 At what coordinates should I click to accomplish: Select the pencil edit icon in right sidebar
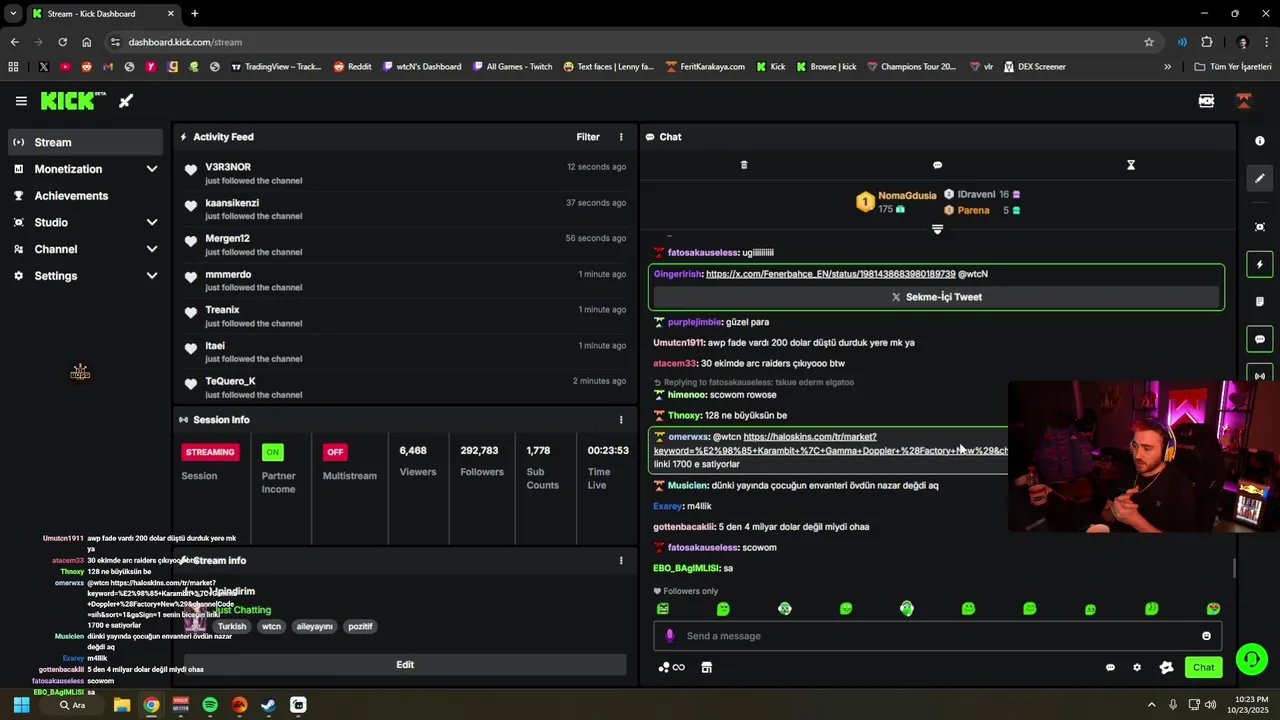click(1260, 178)
